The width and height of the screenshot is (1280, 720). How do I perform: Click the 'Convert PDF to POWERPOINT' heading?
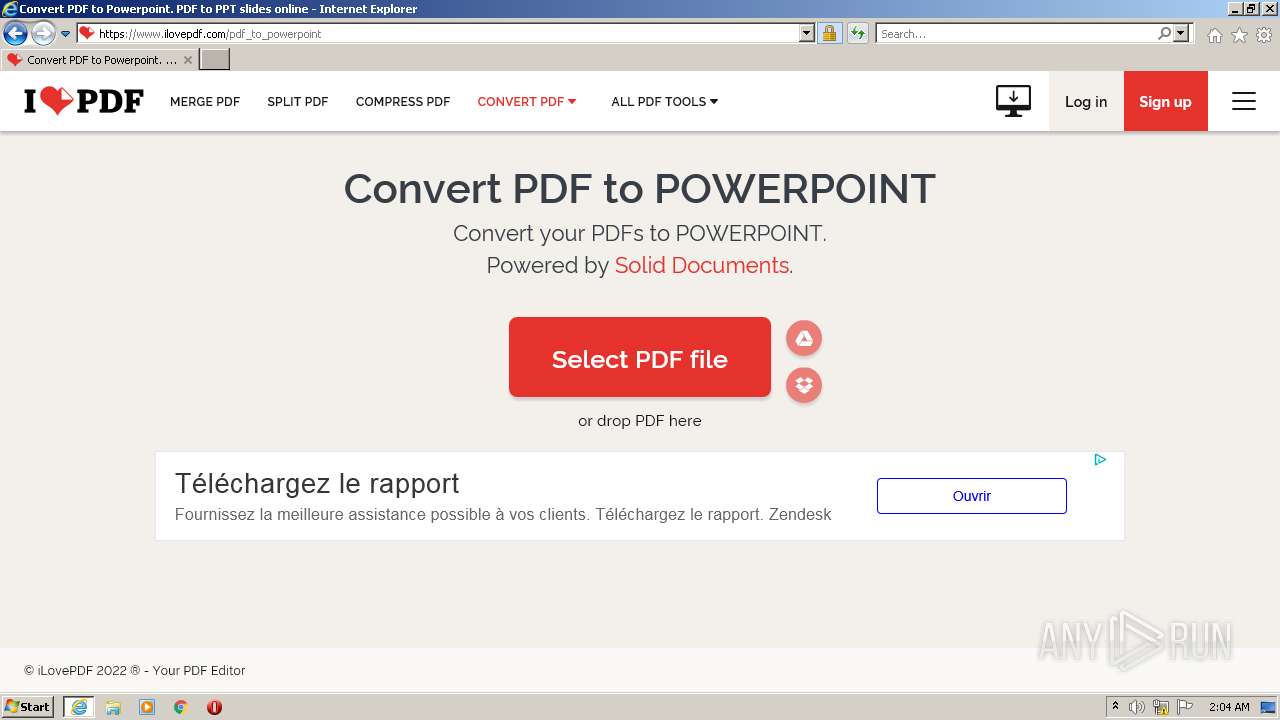click(640, 189)
